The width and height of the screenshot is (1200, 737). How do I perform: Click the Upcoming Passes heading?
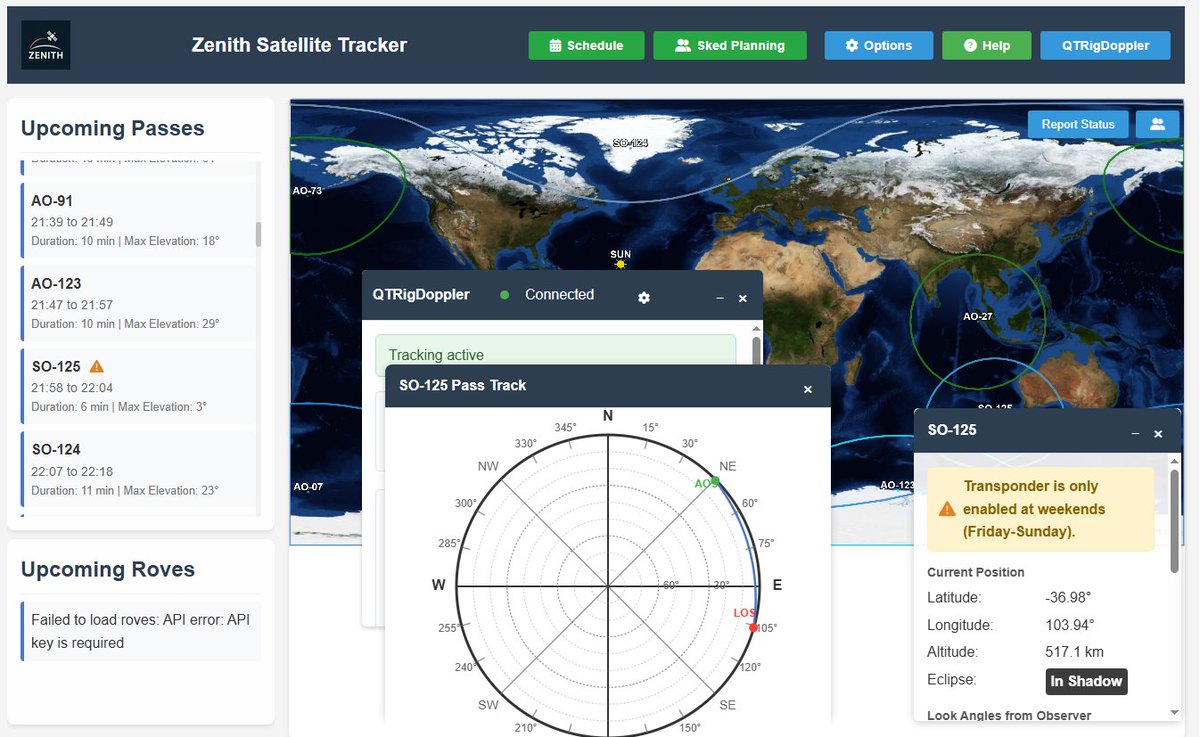[112, 128]
